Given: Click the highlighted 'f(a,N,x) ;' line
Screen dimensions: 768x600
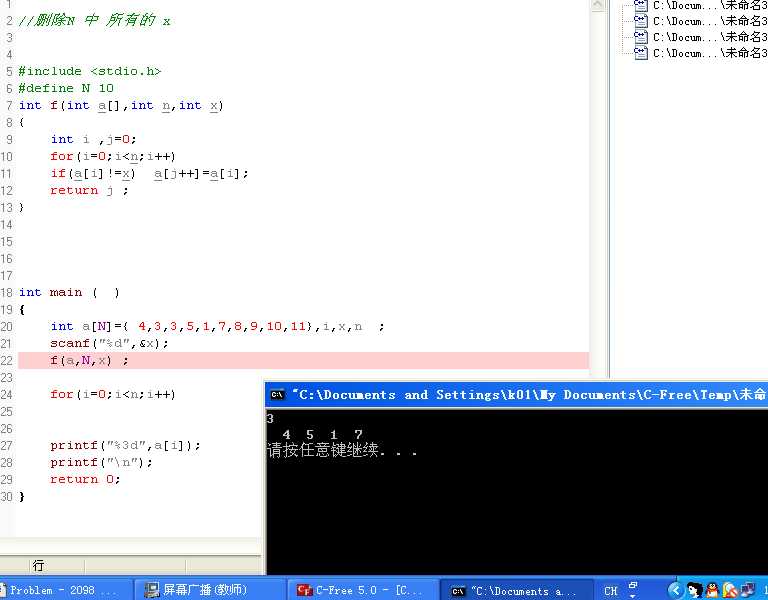Looking at the screenshot, I should [303, 360].
